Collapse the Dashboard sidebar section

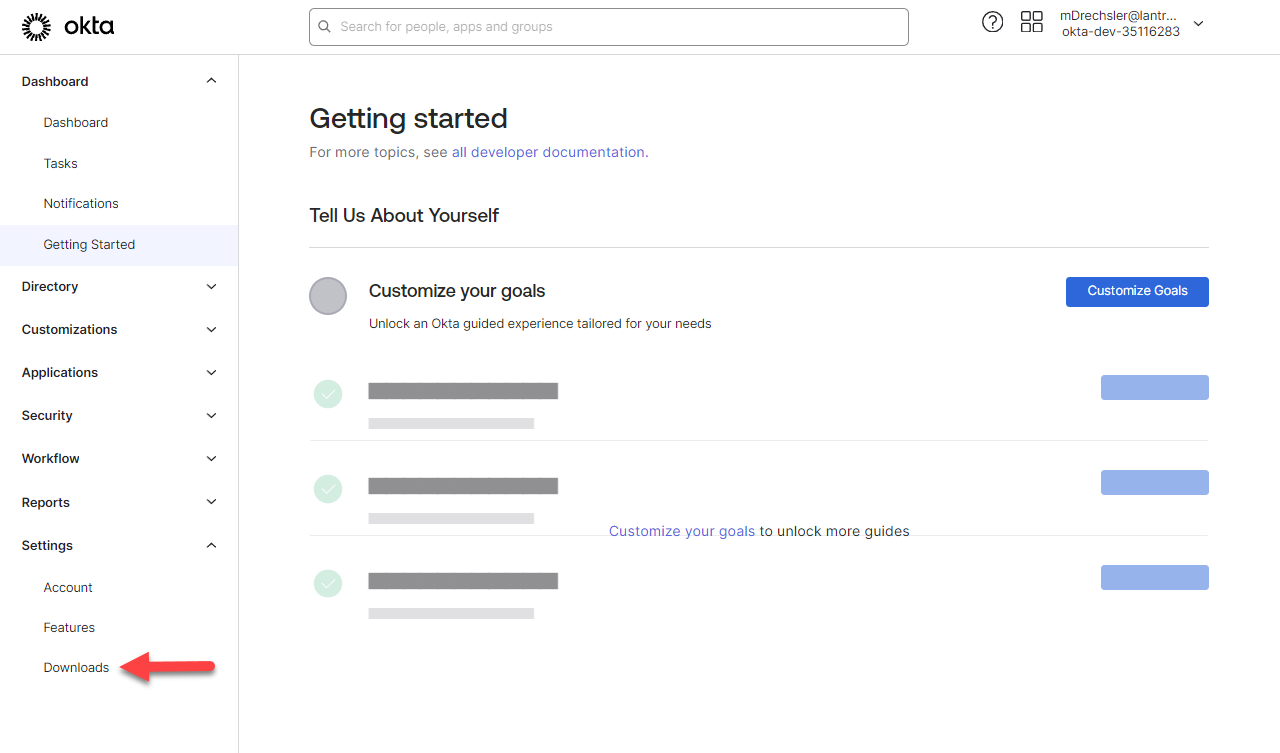pos(211,81)
